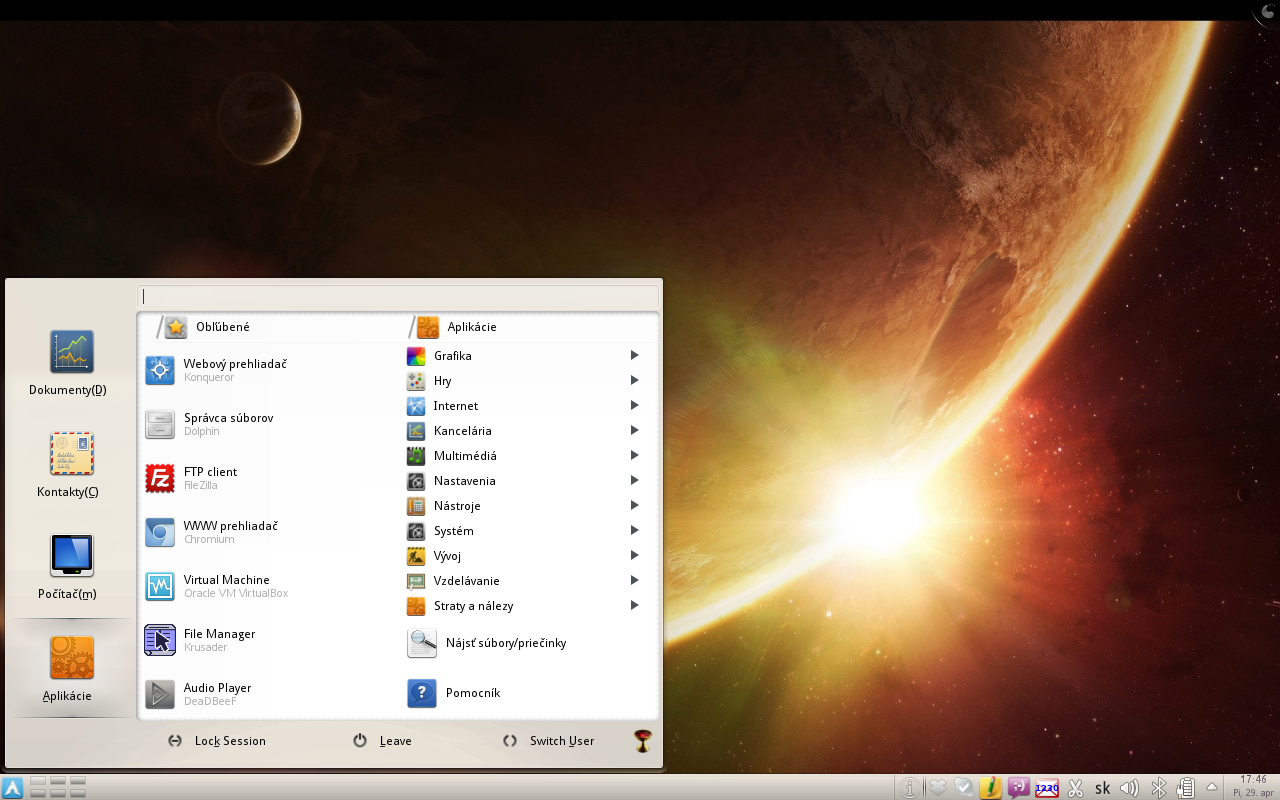The image size is (1280, 800).
Task: Expand the Nástroje submenu arrow
Action: click(635, 505)
